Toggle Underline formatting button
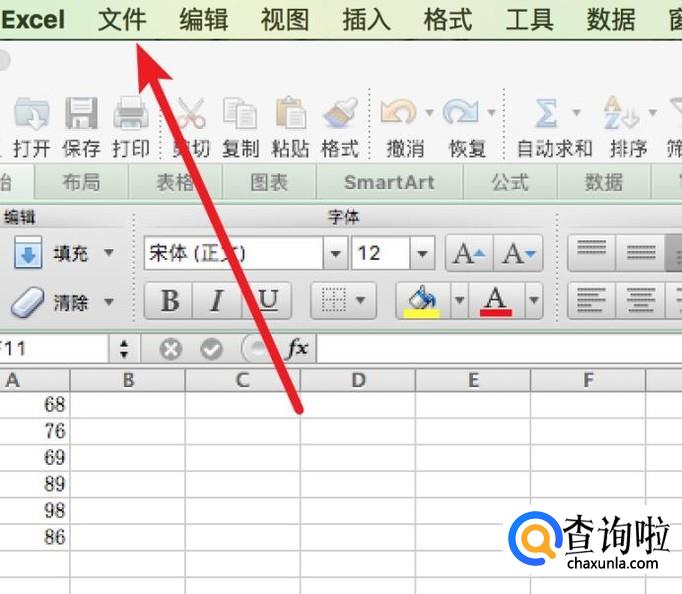Image resolution: width=682 pixels, height=594 pixels. (x=266, y=300)
